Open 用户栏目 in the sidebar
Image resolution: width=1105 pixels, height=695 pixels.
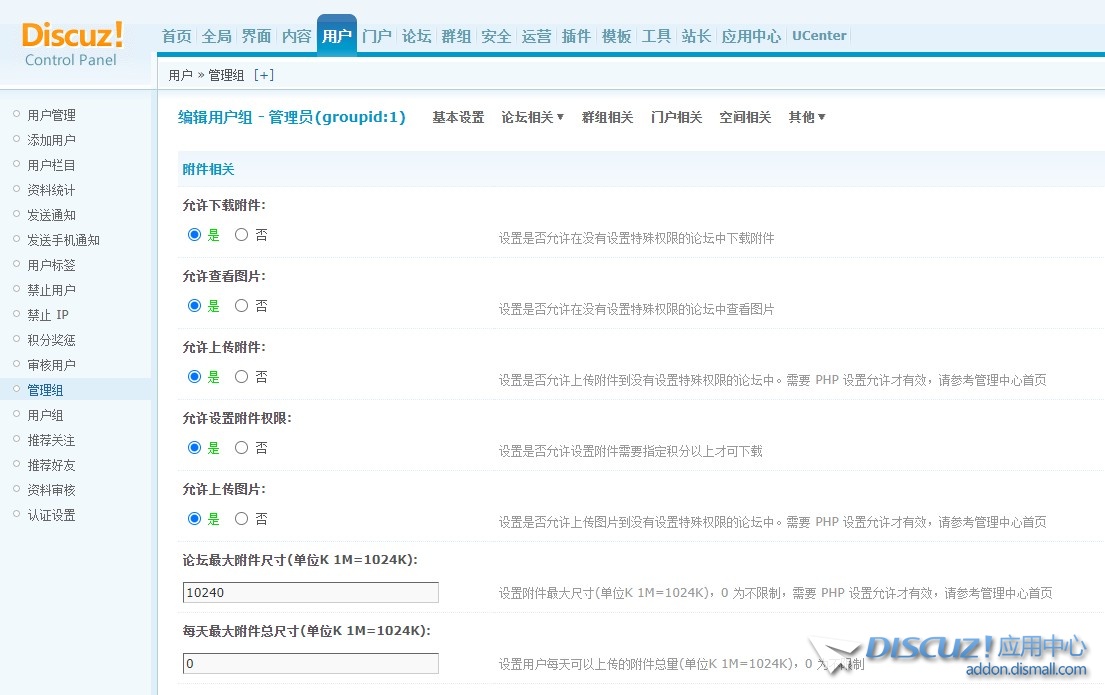point(51,165)
